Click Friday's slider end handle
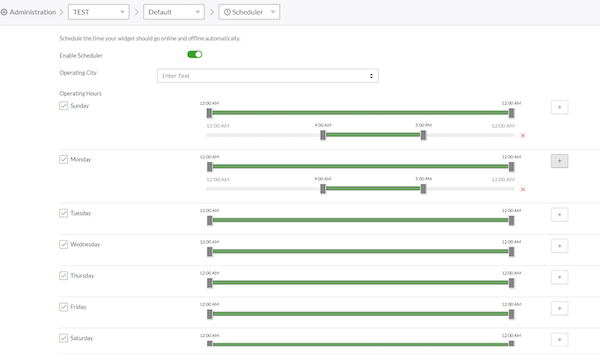The width and height of the screenshot is (600, 360). [x=511, y=314]
